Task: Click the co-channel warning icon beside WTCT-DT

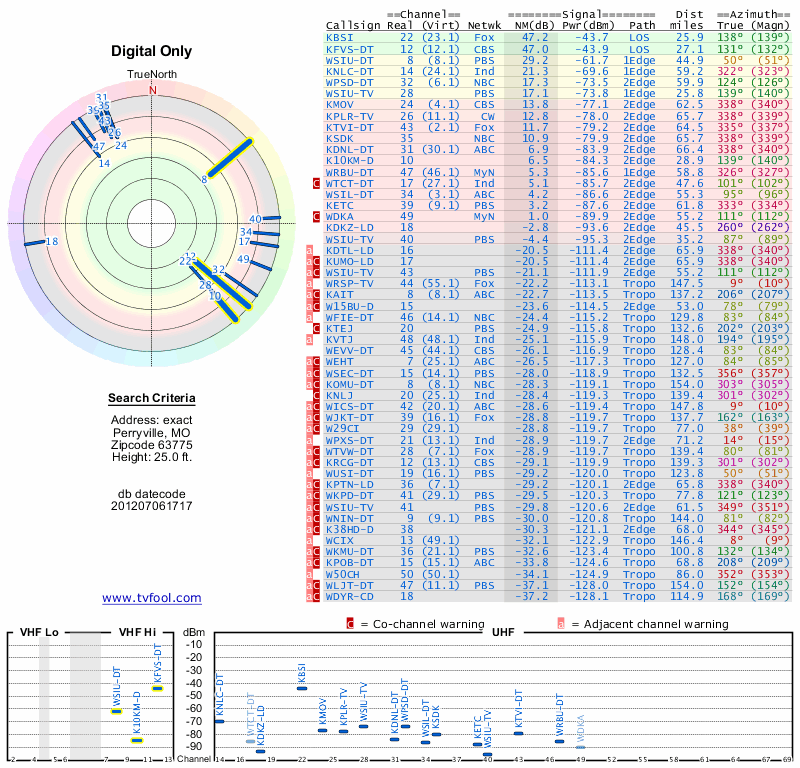Action: click(x=316, y=183)
